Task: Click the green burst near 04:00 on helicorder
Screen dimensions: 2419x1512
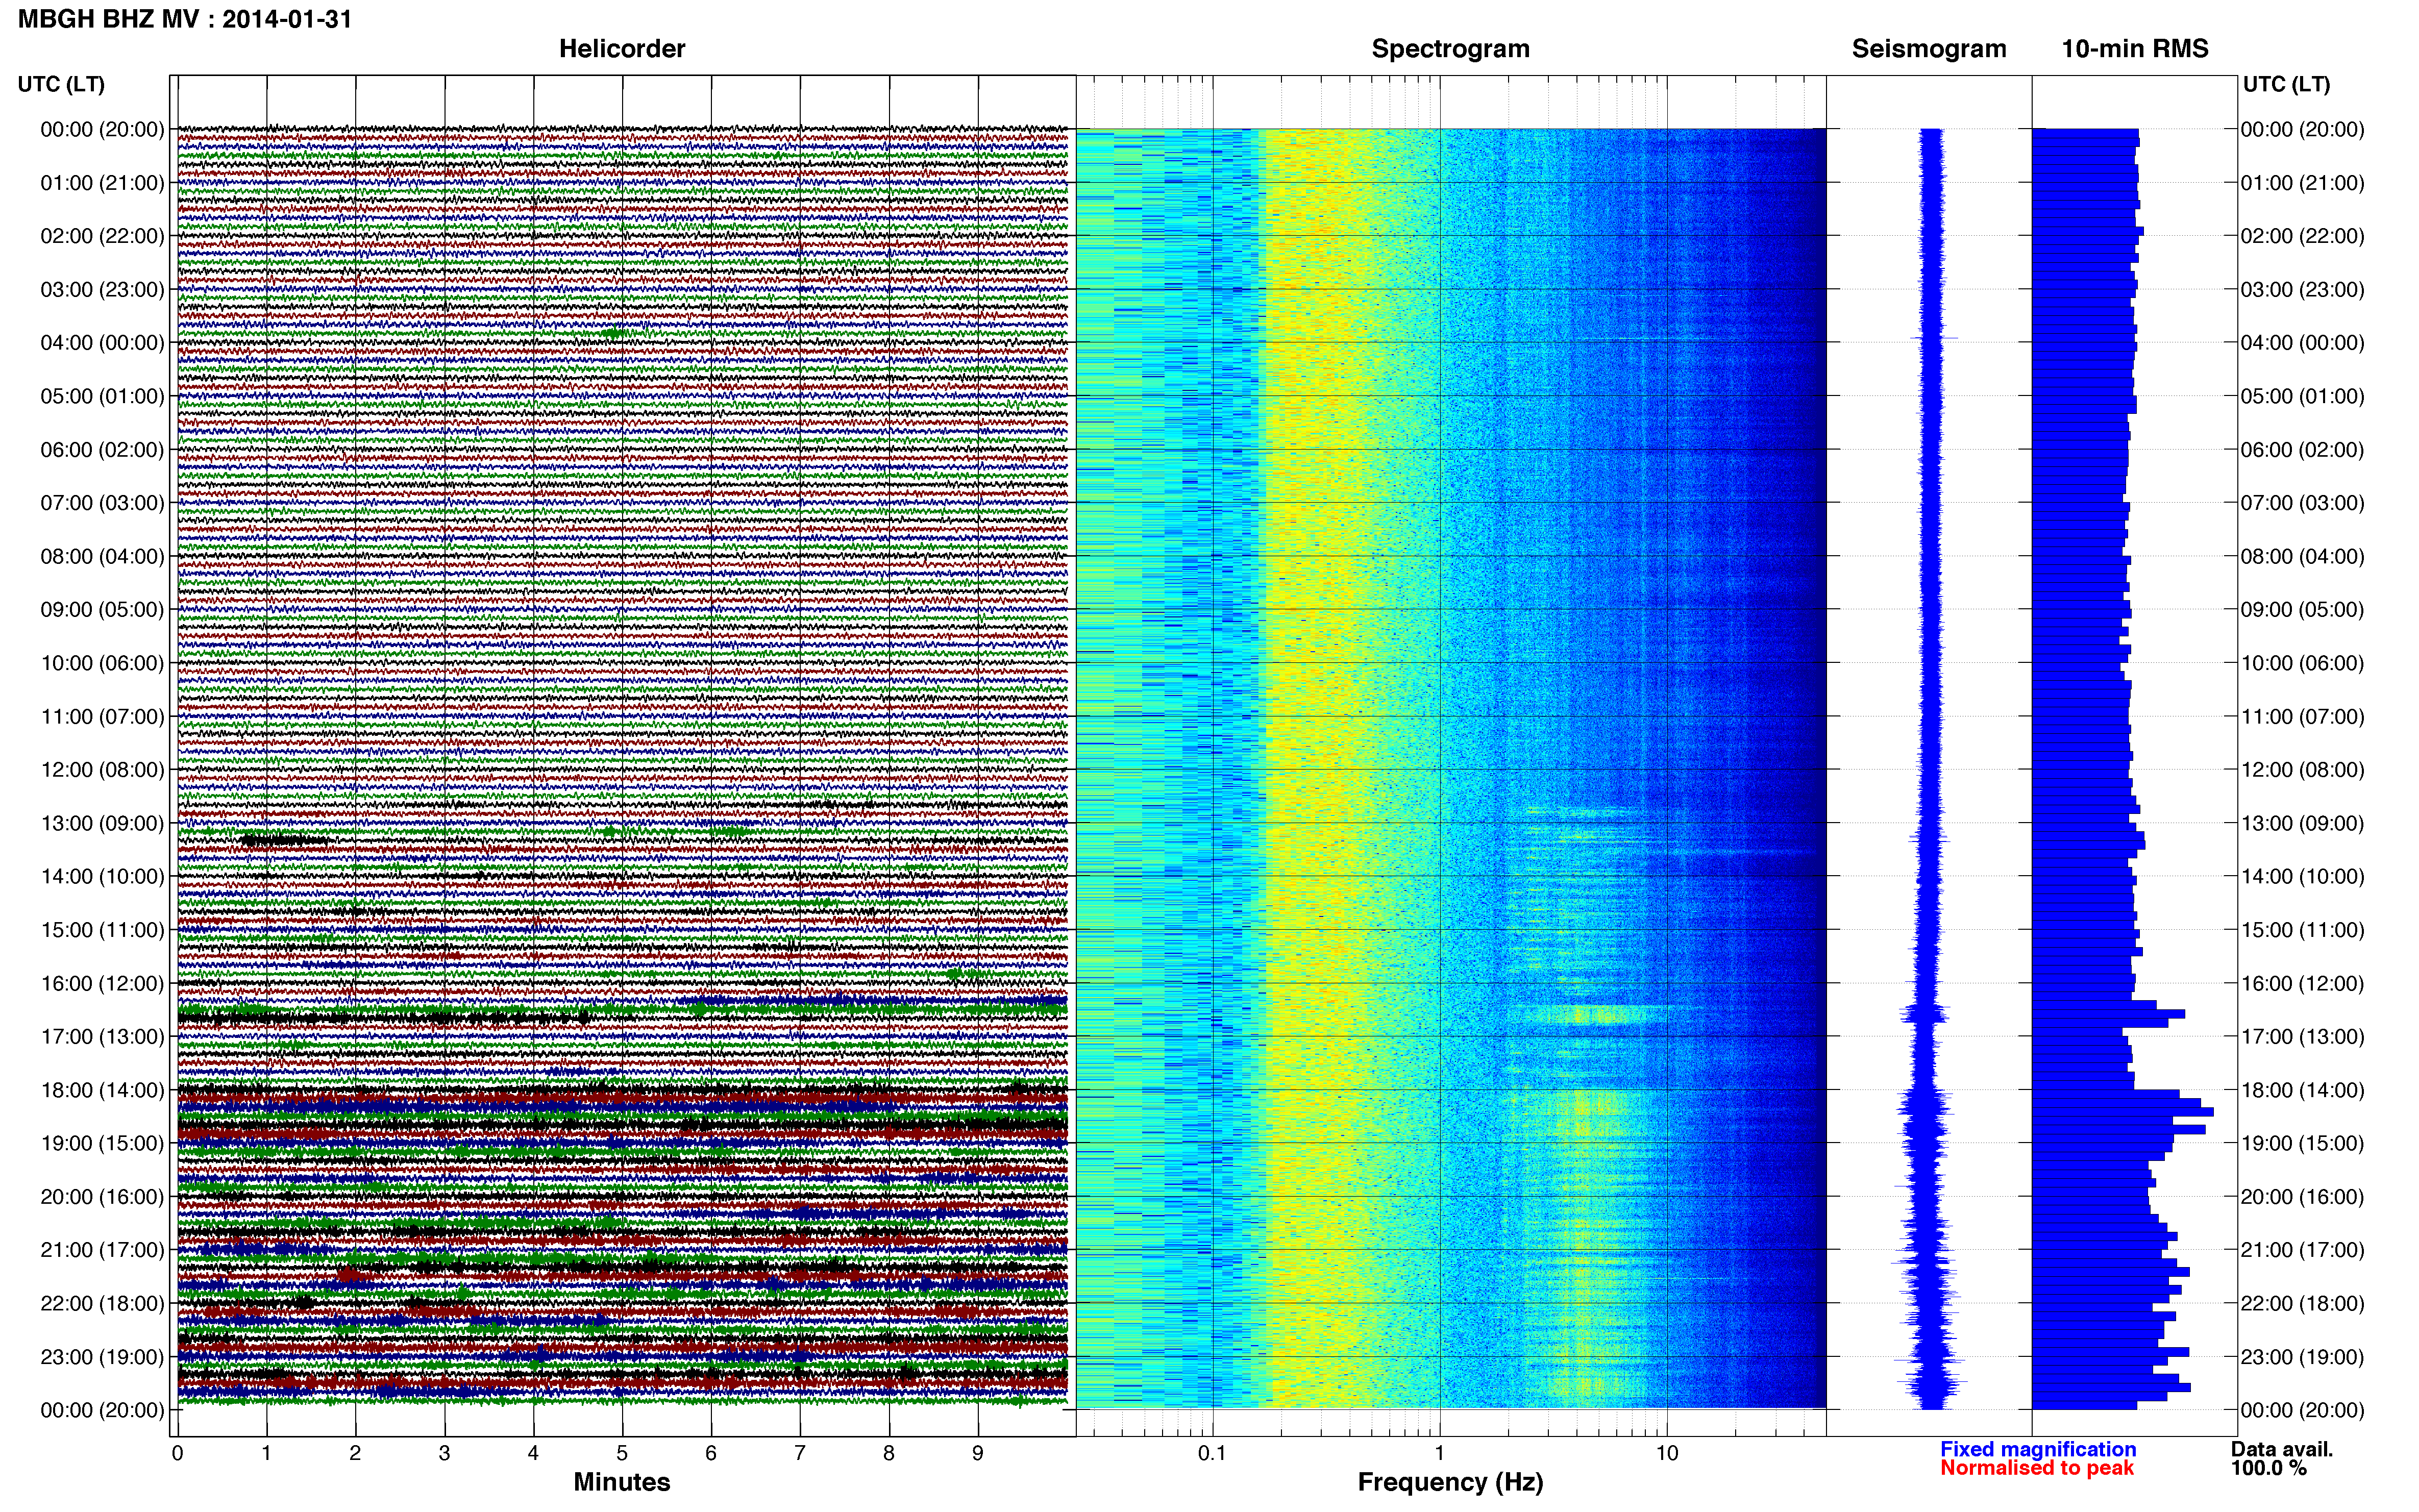Action: click(614, 333)
